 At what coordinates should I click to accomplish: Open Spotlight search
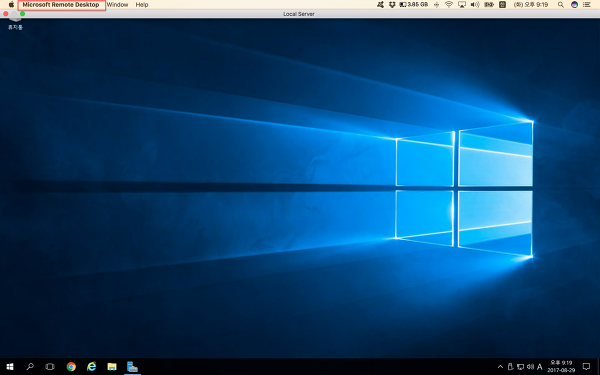coord(561,5)
